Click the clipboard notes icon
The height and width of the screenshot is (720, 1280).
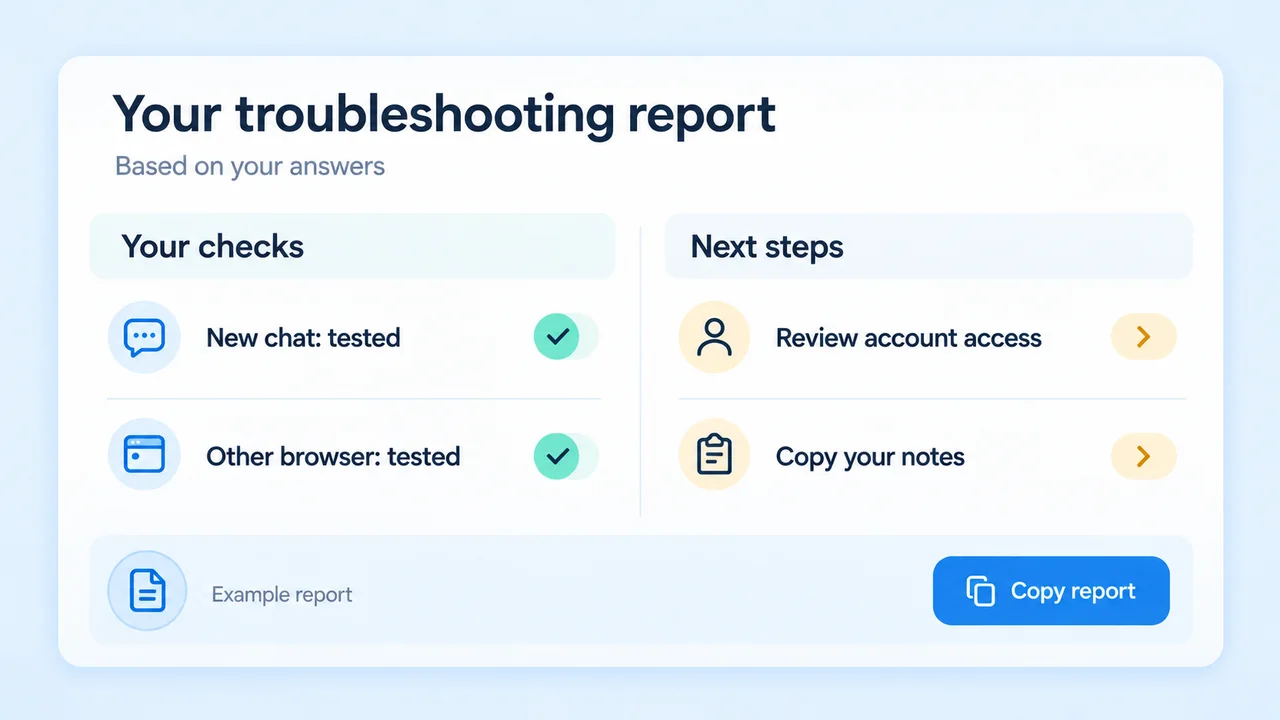pyautogui.click(x=714, y=455)
